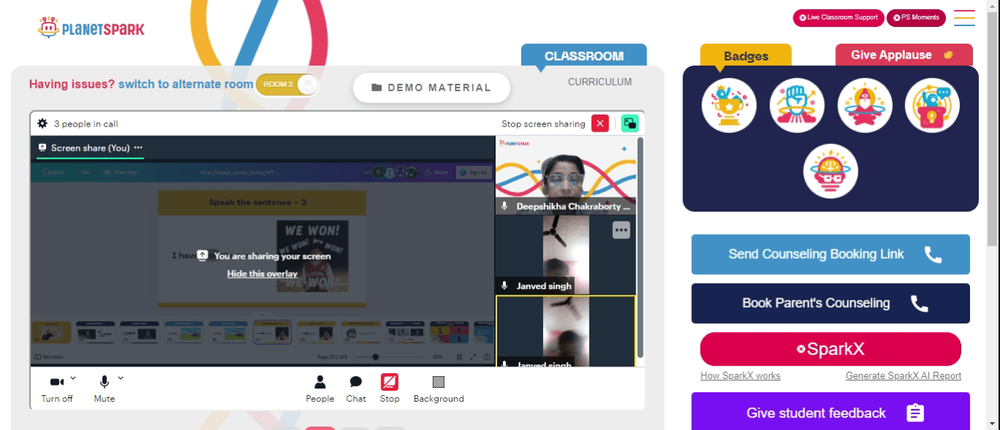Toggle the ROOM 2 switch

(286, 84)
